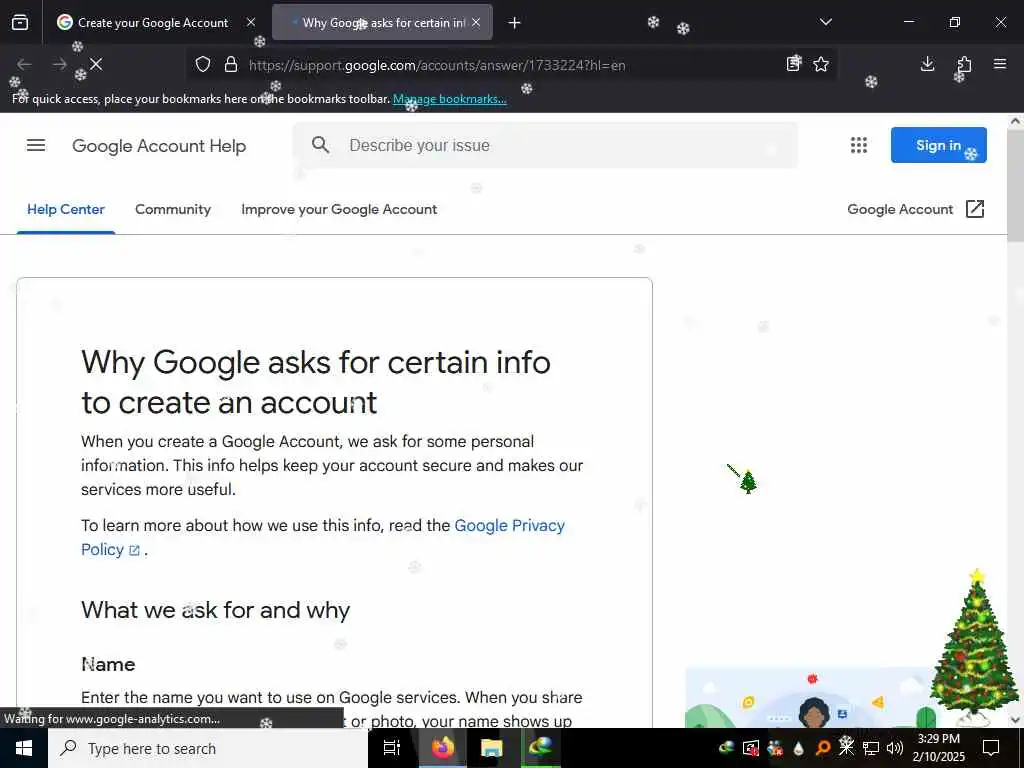The height and width of the screenshot is (768, 1024).
Task: Open Task View on the taskbar
Action: click(392, 748)
